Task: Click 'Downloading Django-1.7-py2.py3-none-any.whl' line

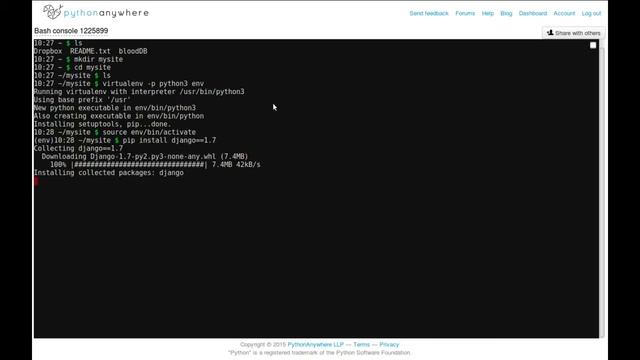Action: (144, 156)
